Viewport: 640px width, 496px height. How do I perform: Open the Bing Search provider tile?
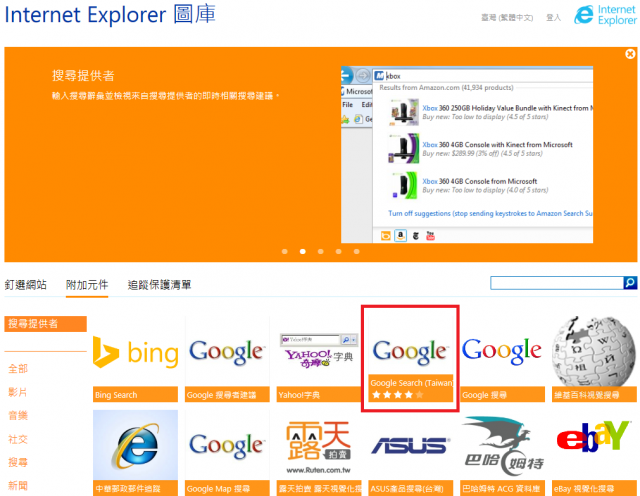[x=136, y=360]
